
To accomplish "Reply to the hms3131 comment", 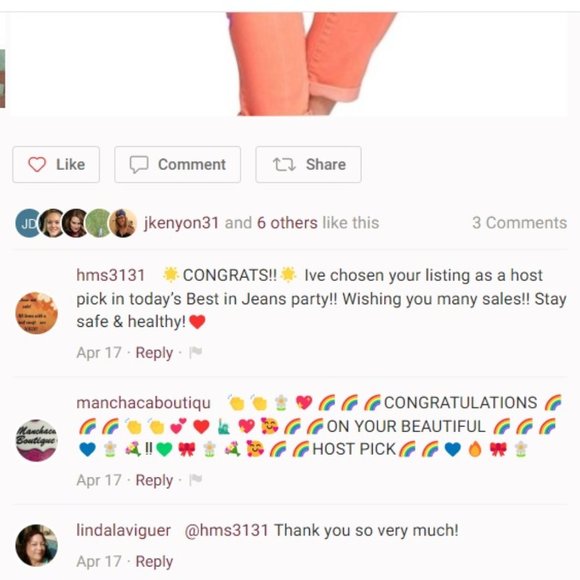I will click(154, 353).
